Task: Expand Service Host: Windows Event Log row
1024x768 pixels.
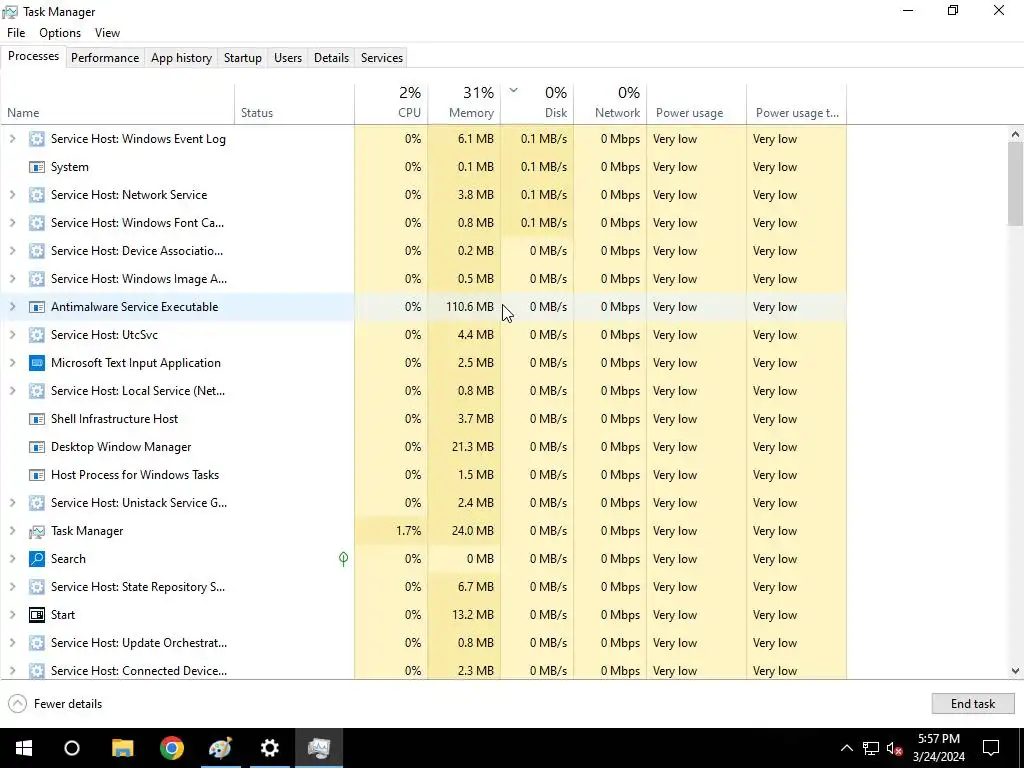Action: (x=12, y=138)
